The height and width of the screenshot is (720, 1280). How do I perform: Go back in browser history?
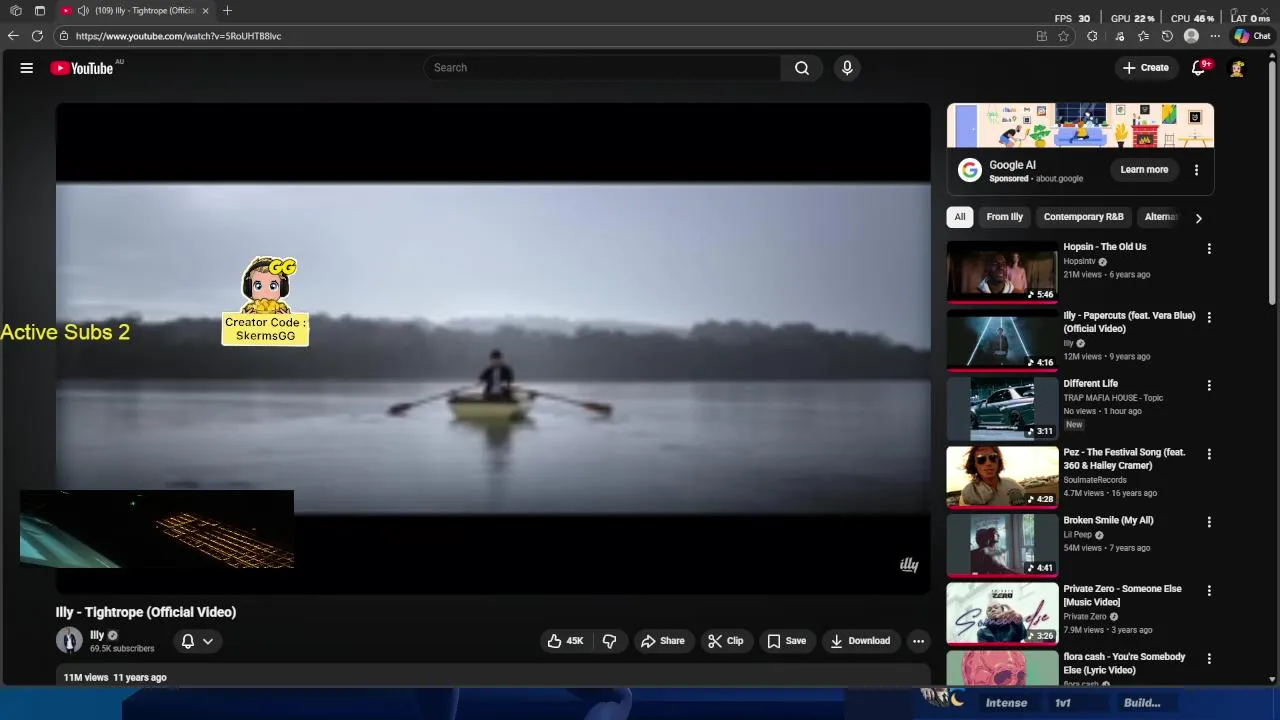13,36
